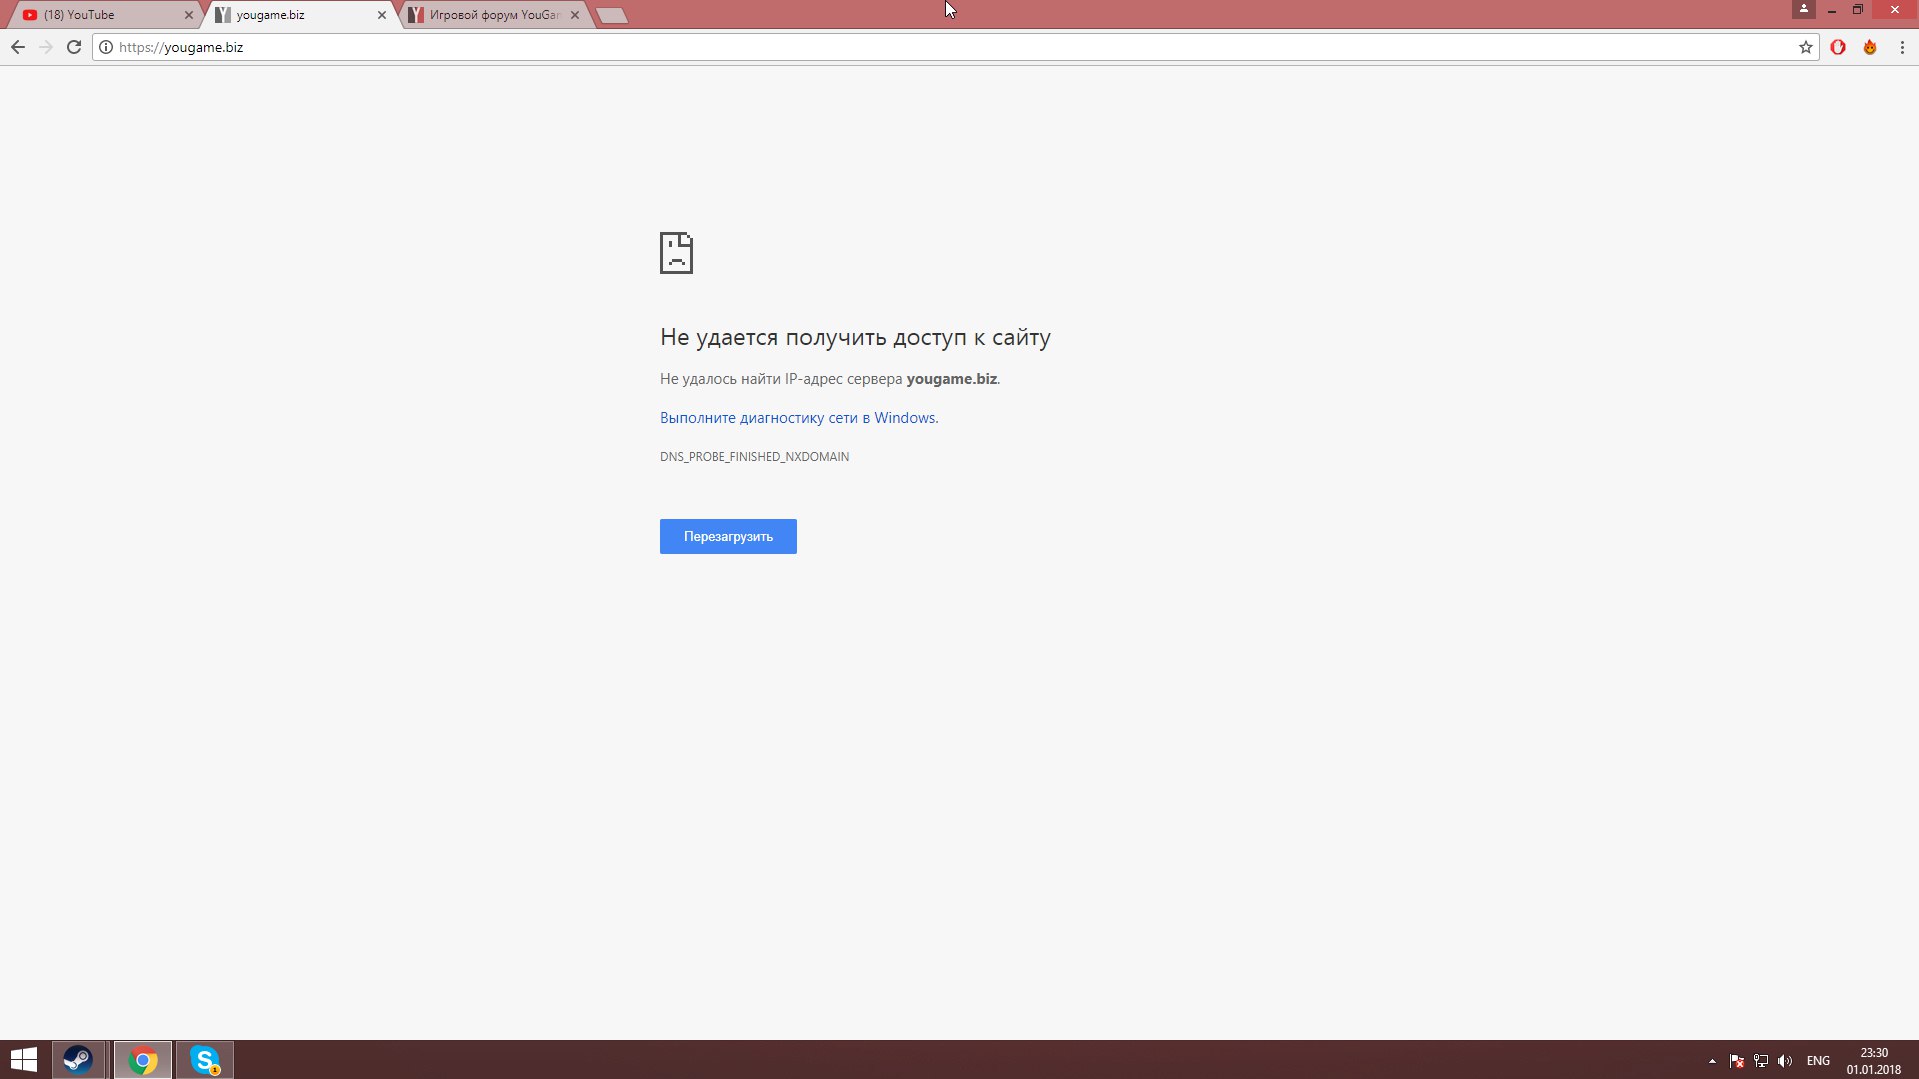Go back to the previous page
The image size is (1919, 1079).
click(x=18, y=47)
